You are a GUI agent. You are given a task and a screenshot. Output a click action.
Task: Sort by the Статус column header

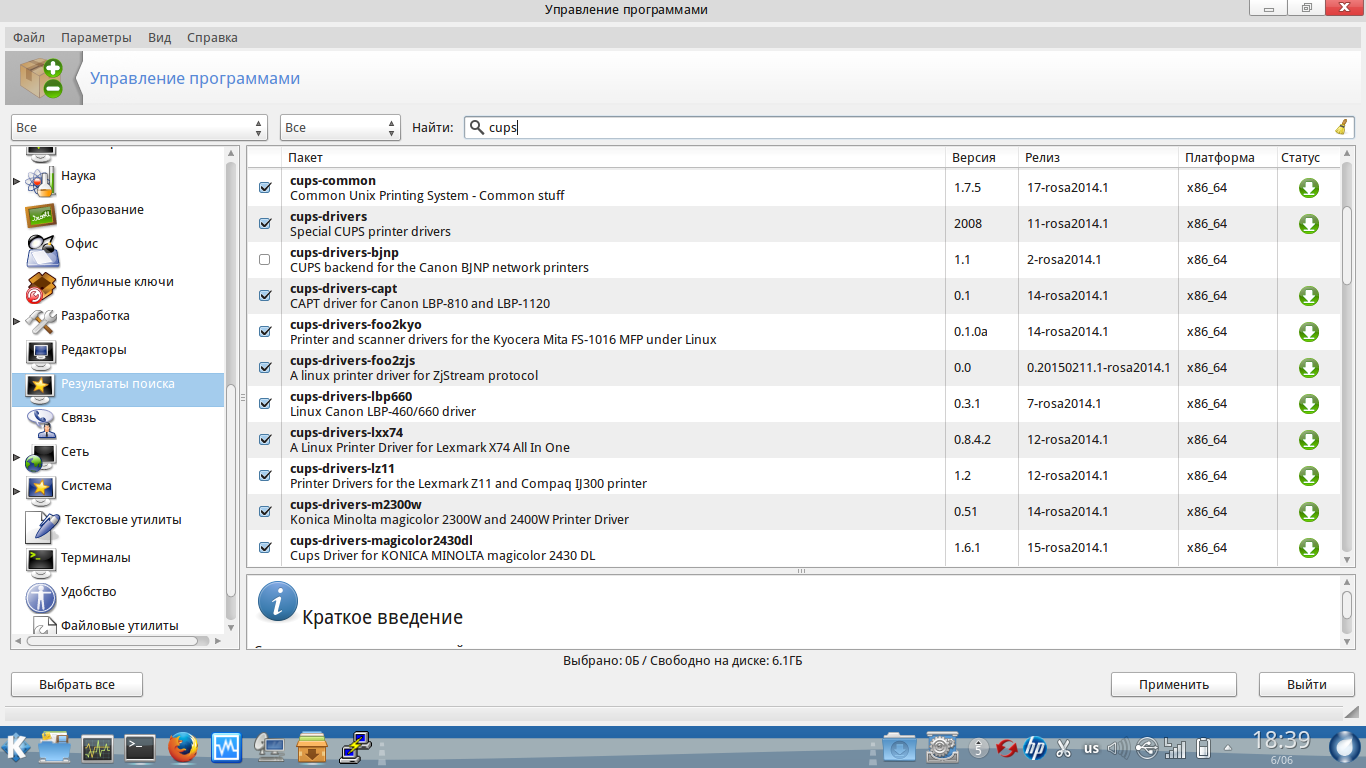point(1309,158)
